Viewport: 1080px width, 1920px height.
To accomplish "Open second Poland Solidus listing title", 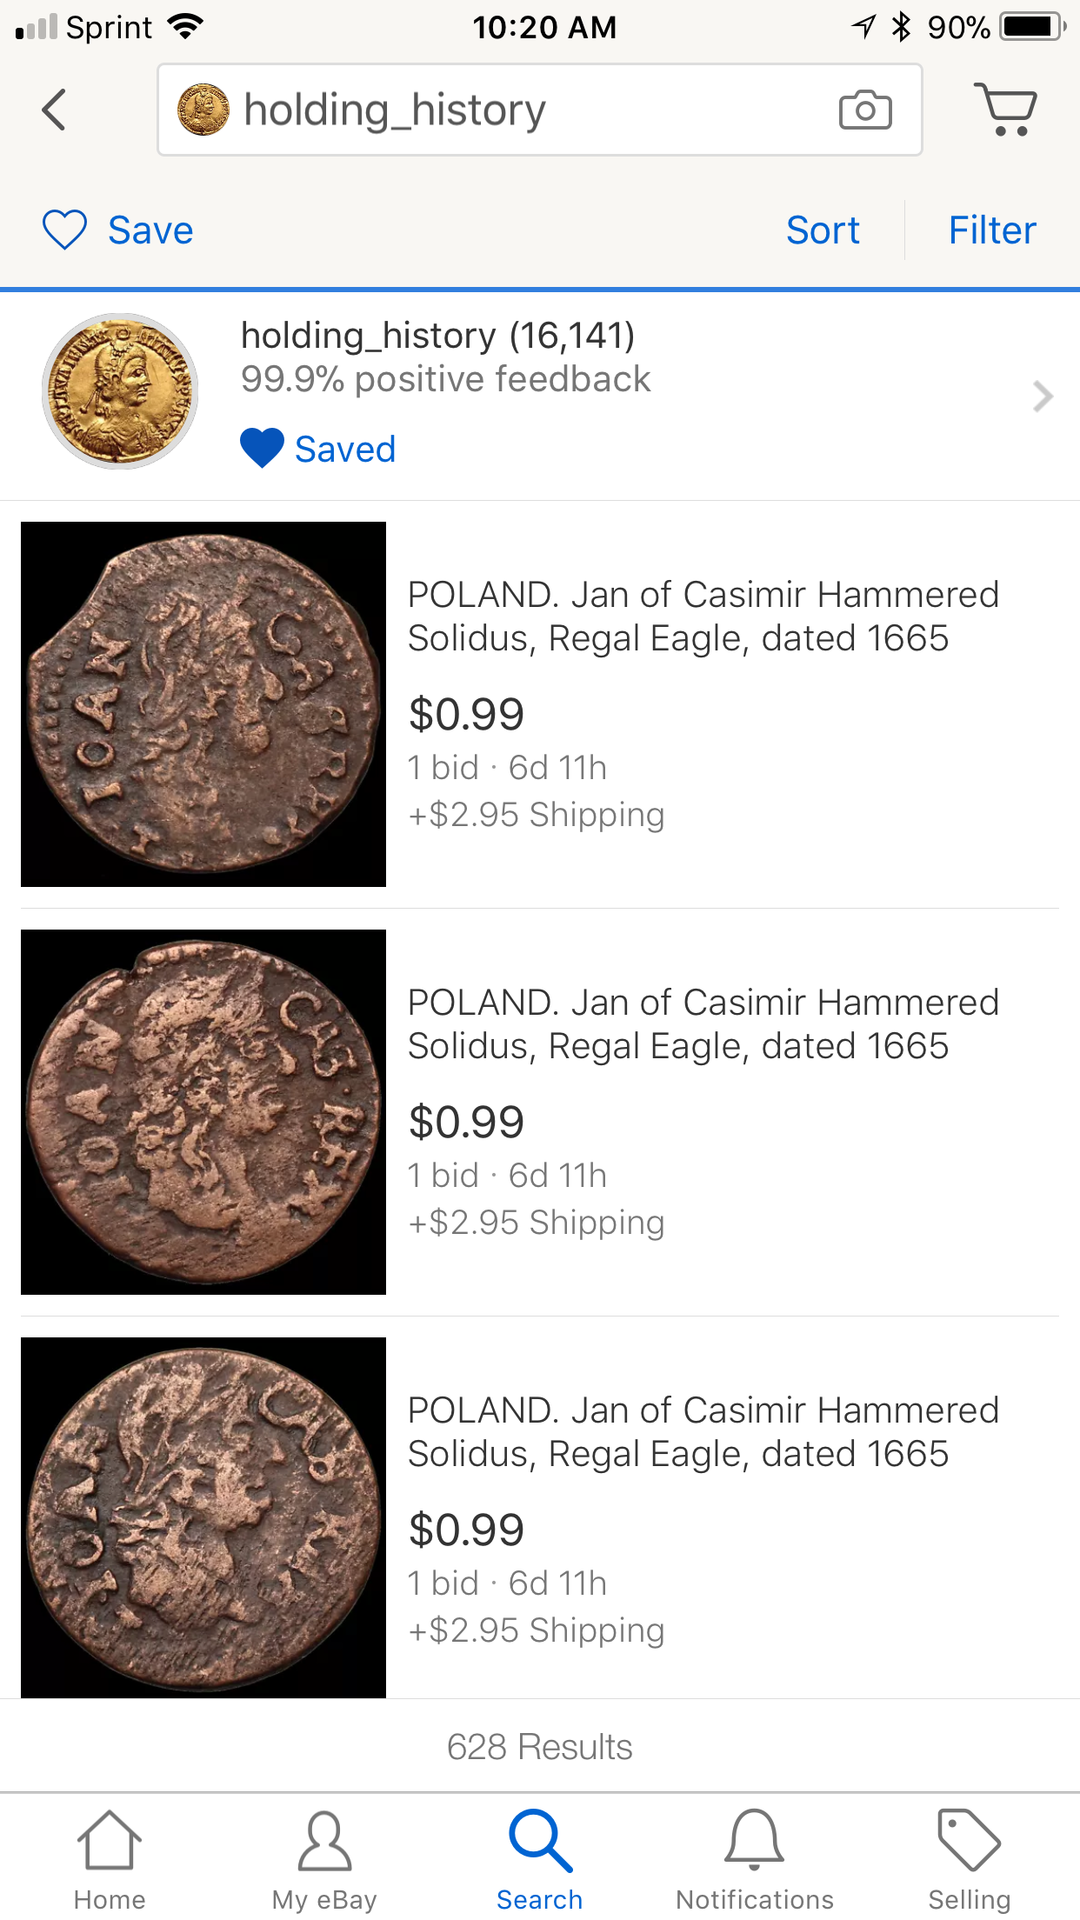I will point(703,1024).
